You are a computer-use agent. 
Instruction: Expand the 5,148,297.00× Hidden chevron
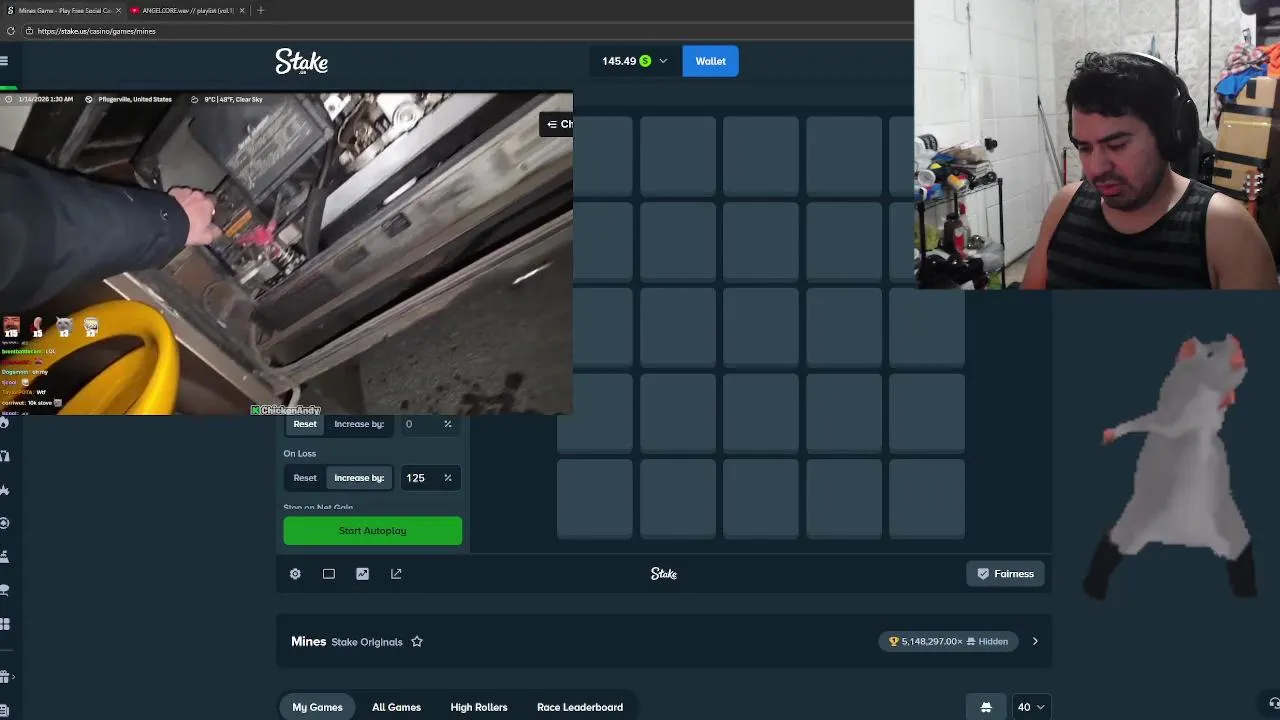point(1035,642)
